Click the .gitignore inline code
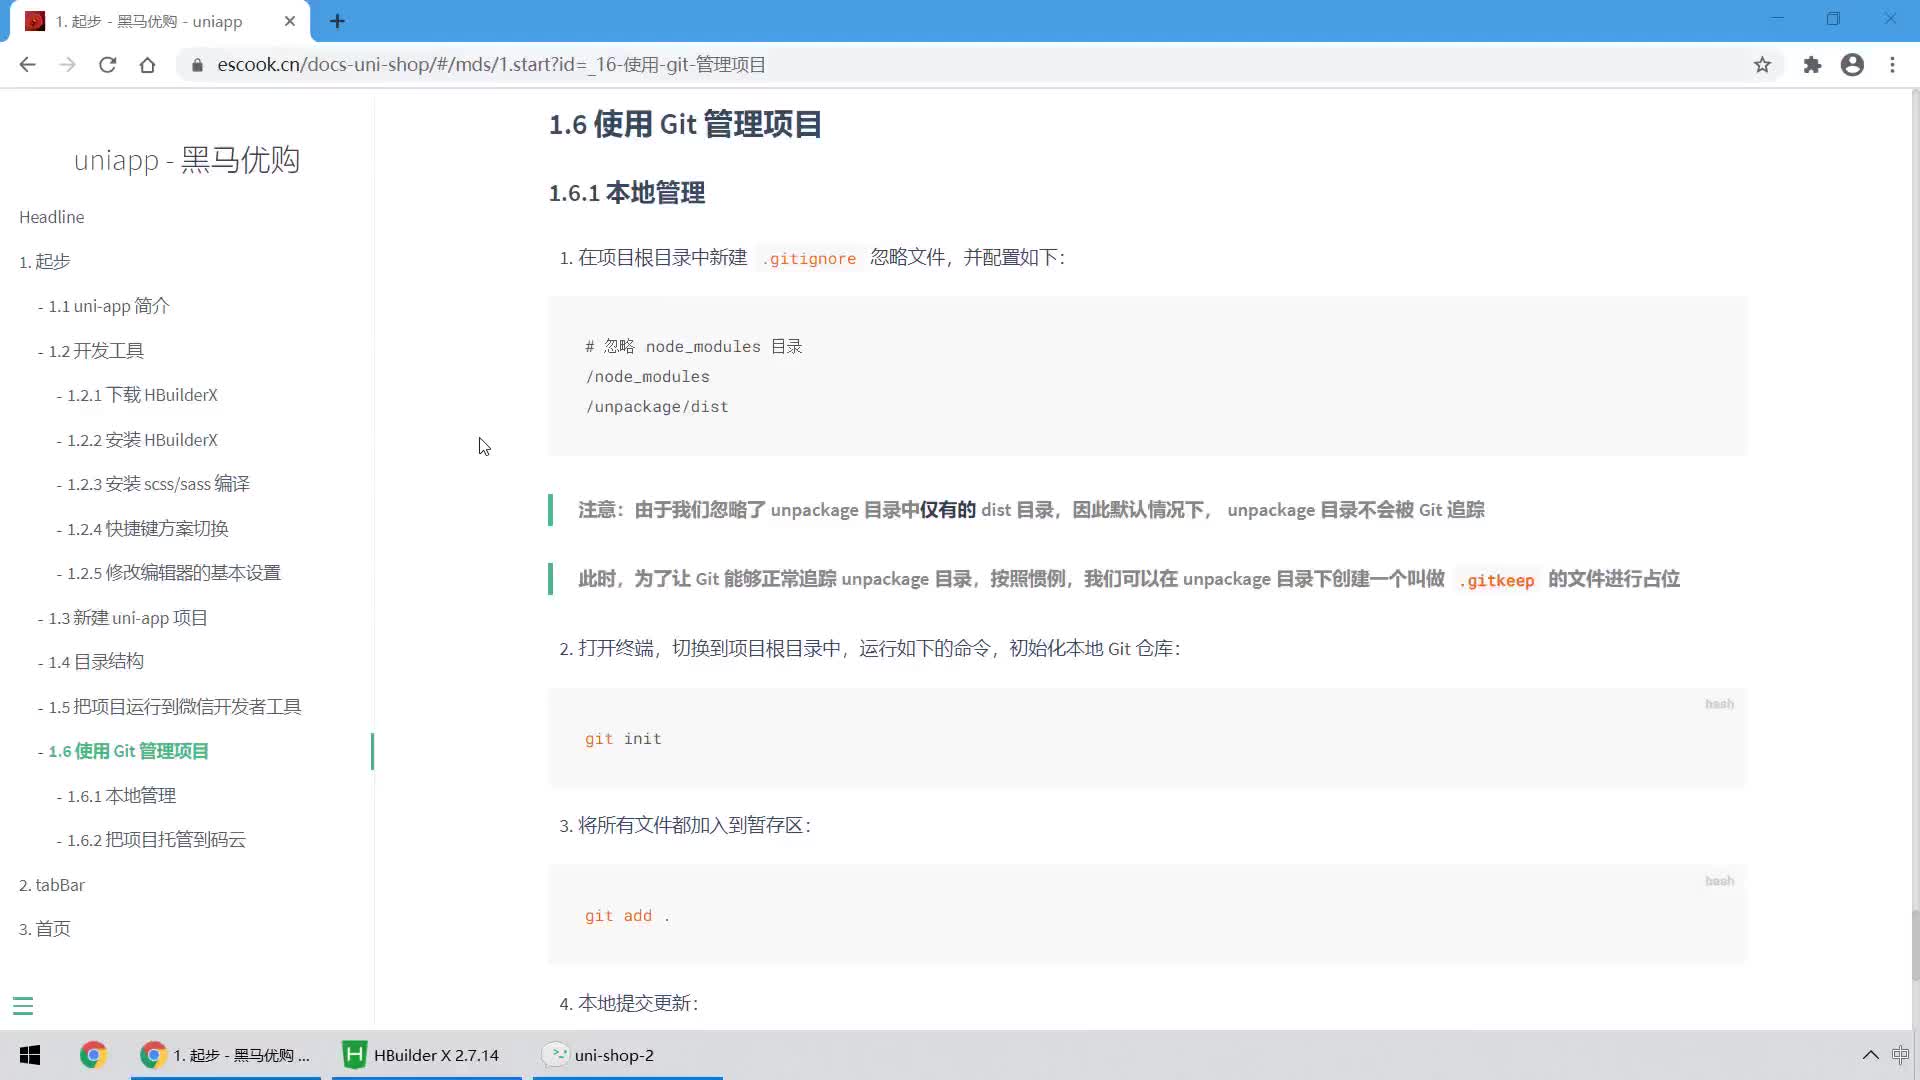 [x=809, y=258]
